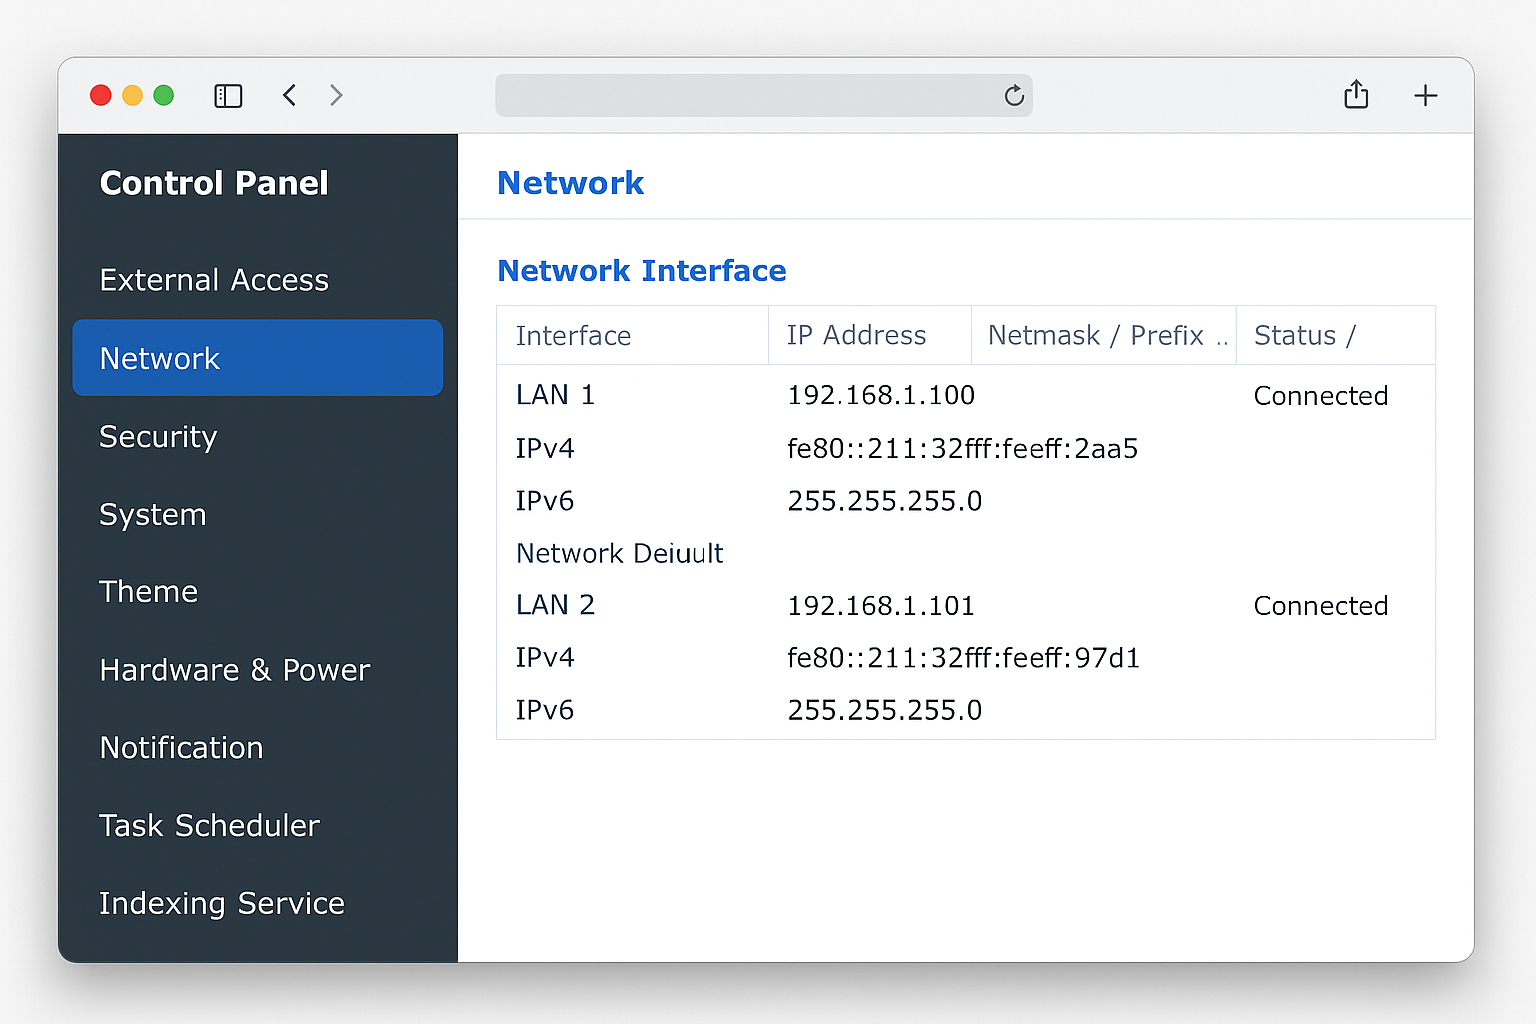The image size is (1536, 1024).
Task: Open a new browser tab
Action: click(1426, 95)
